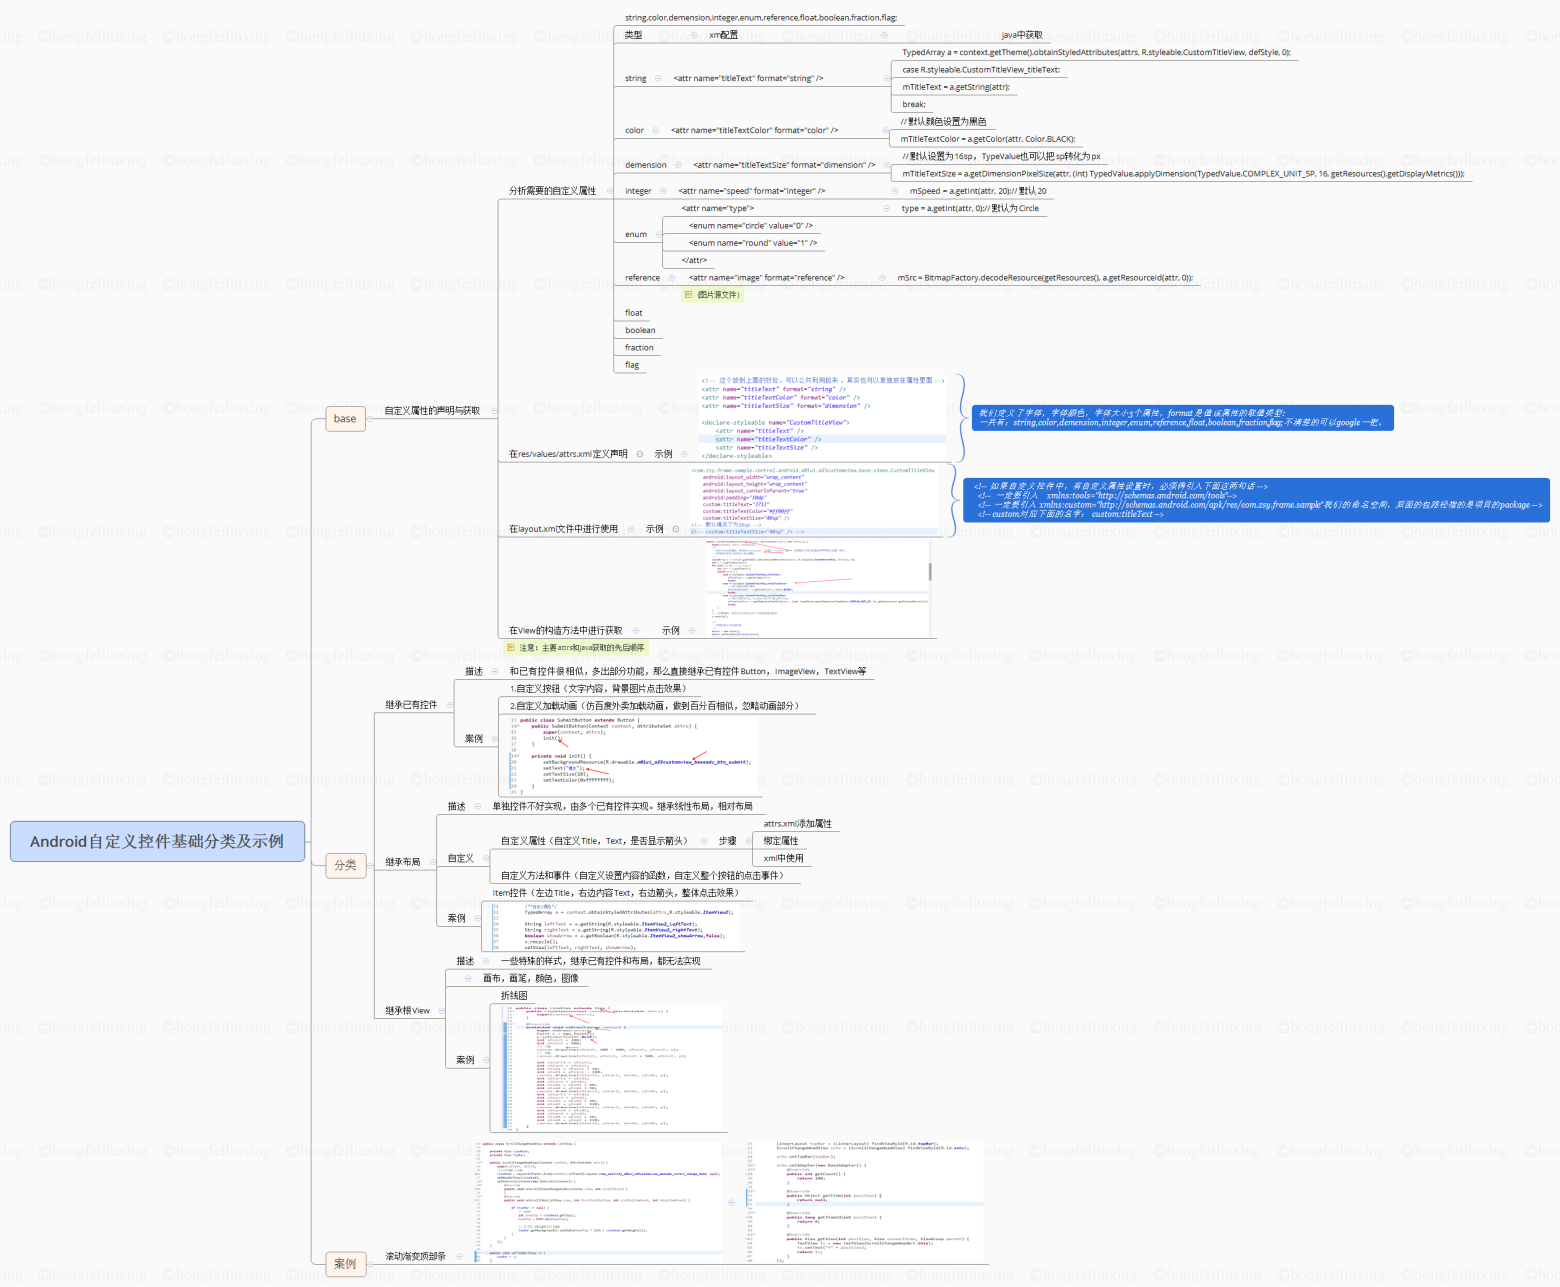
Task: Collapse the demension branch circle
Action: pos(679,165)
